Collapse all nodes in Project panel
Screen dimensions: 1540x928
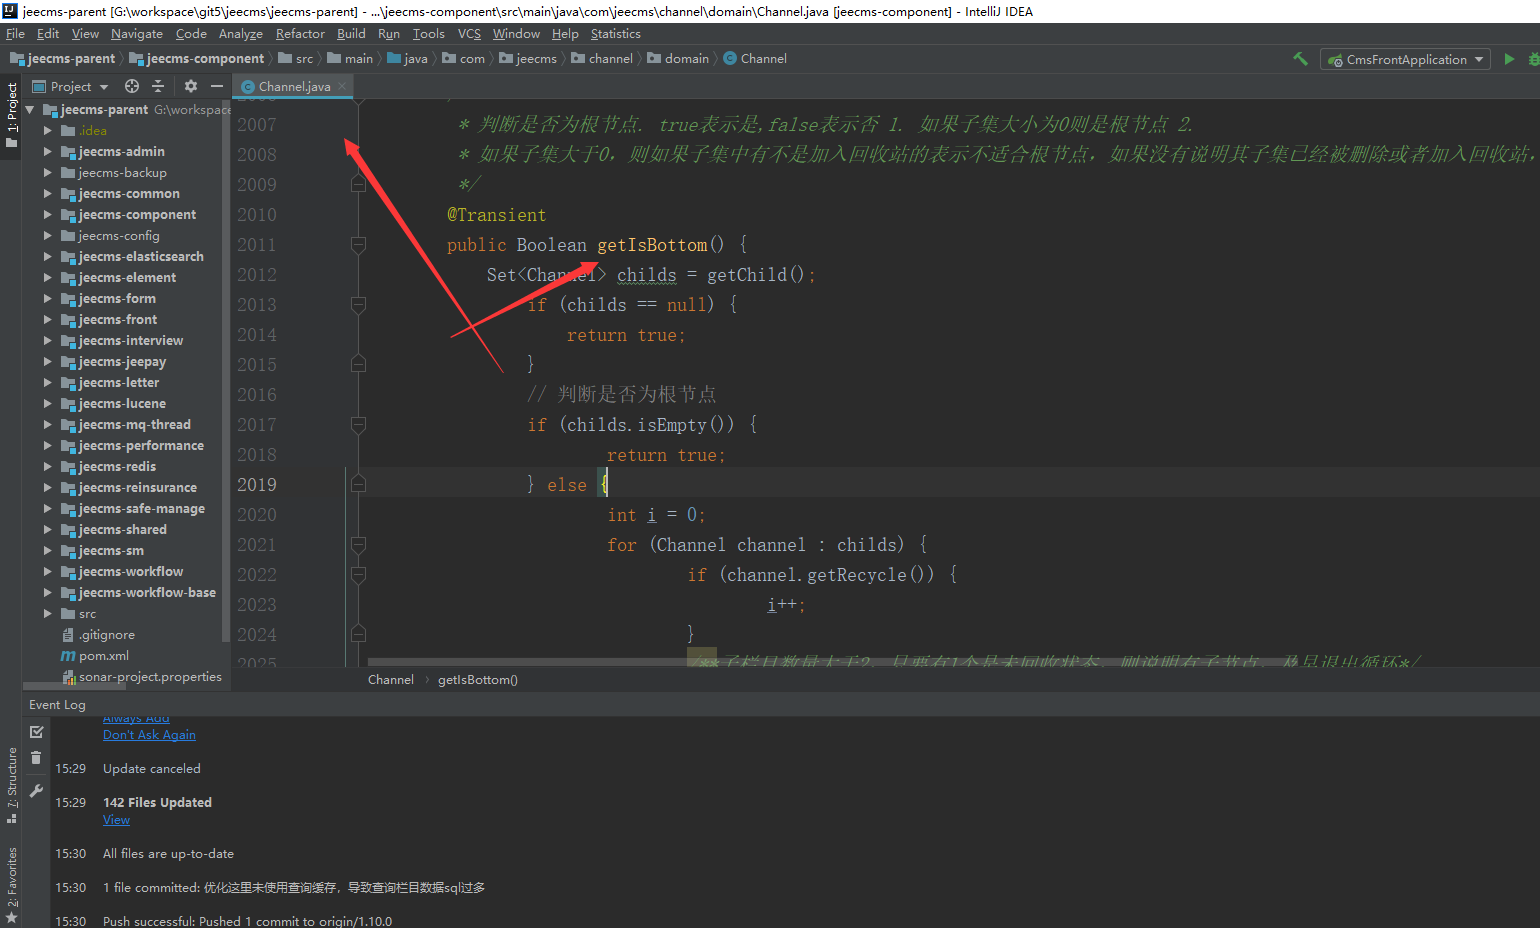coord(158,87)
